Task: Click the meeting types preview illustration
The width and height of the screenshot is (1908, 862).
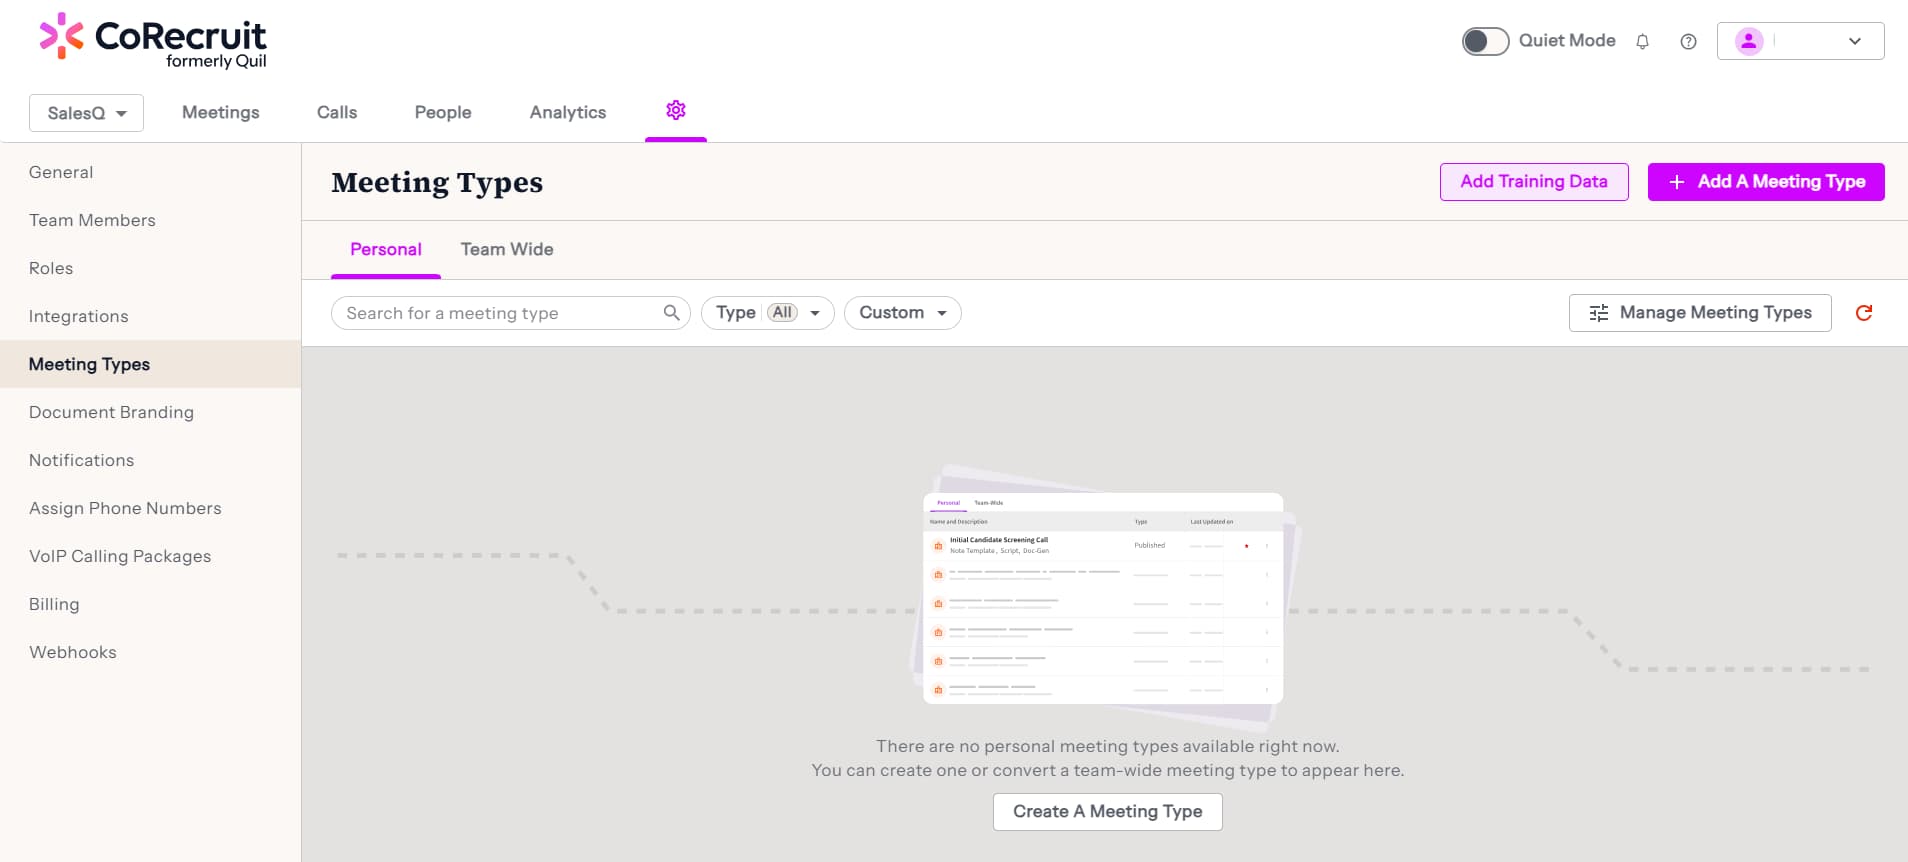Action: point(1105,597)
